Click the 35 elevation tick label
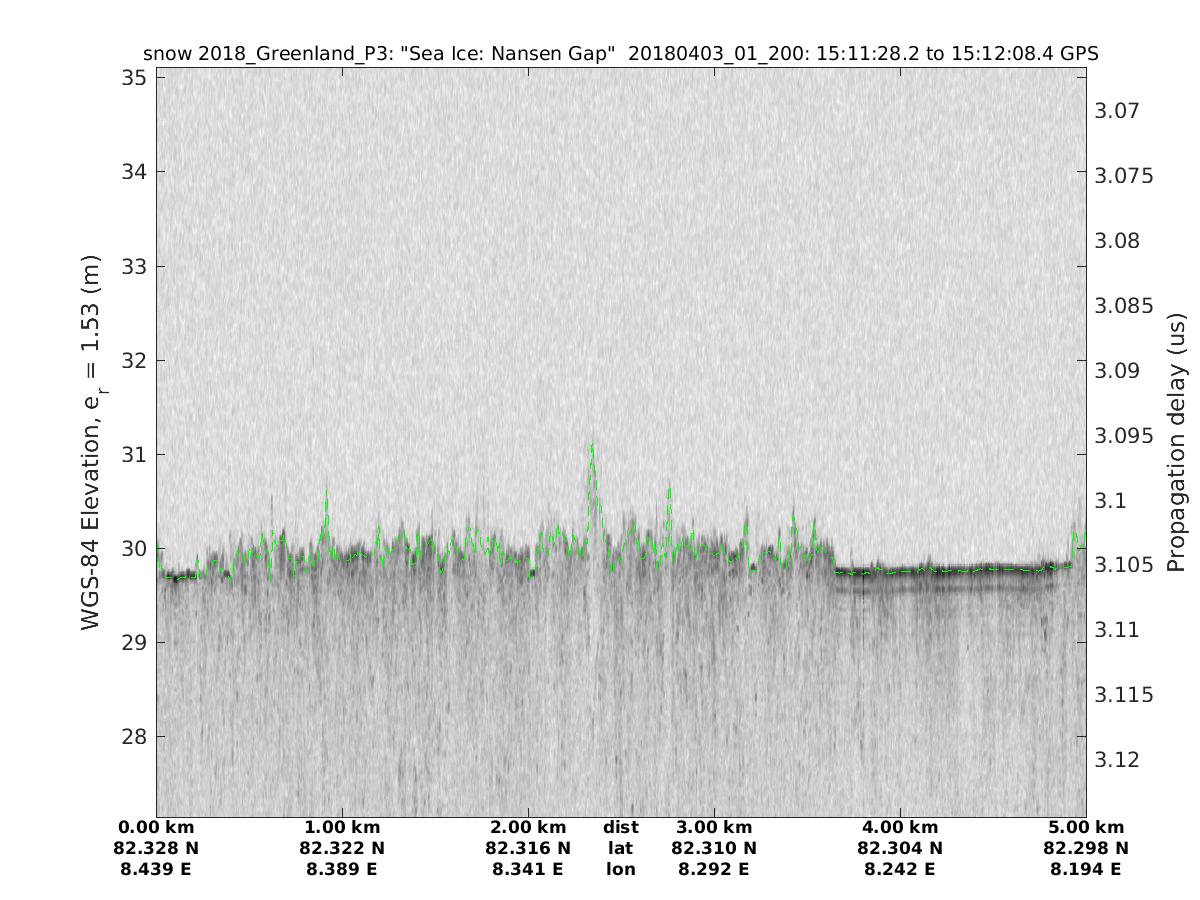1200x900 pixels. tap(132, 77)
